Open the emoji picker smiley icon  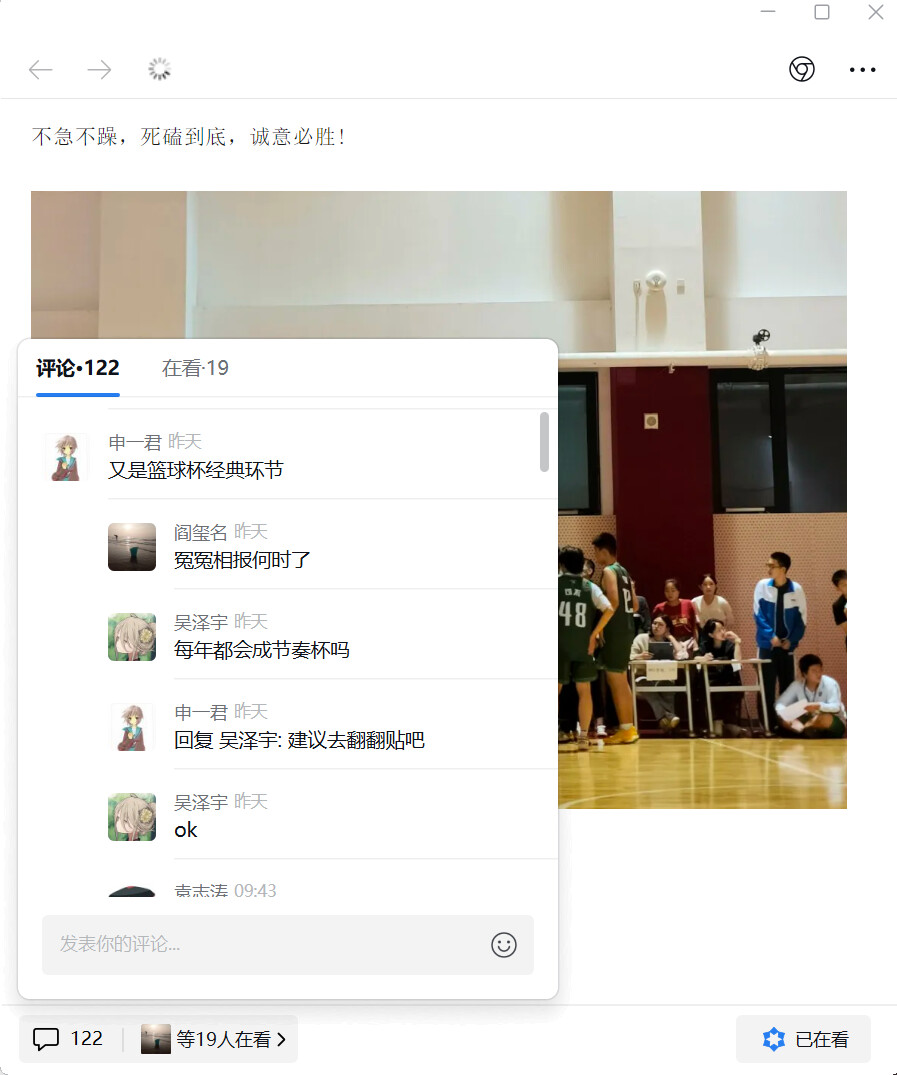[503, 945]
